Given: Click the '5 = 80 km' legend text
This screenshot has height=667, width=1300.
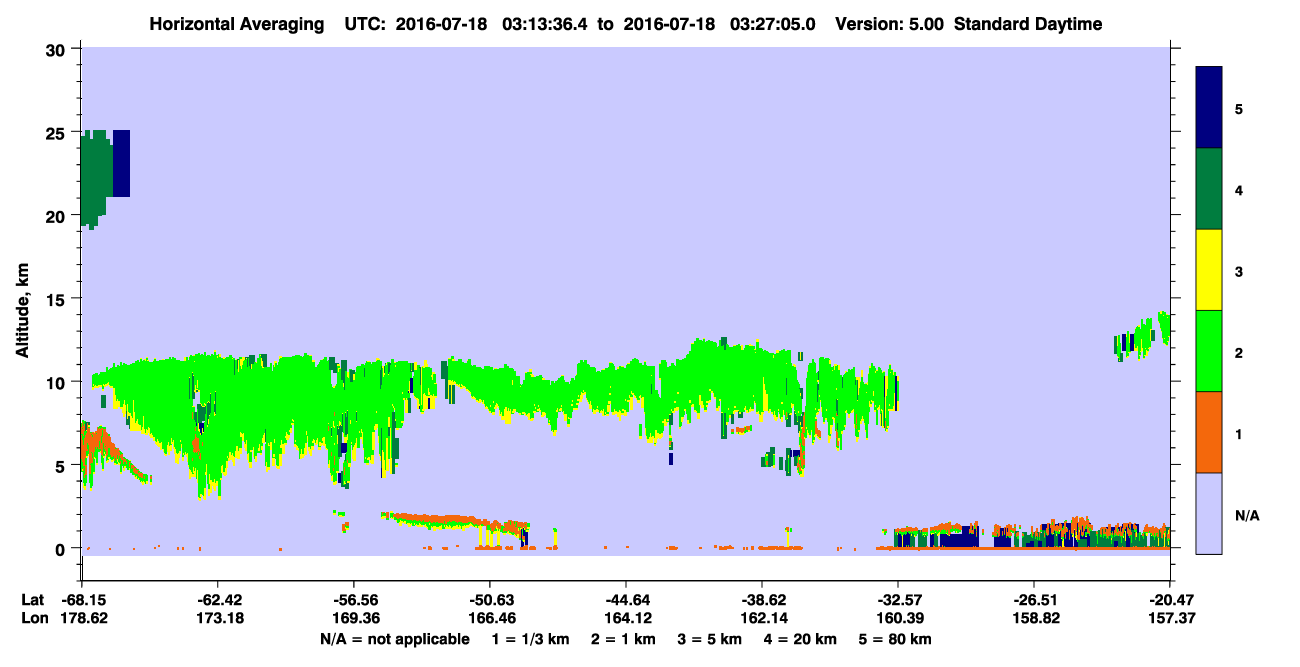Looking at the screenshot, I should pyautogui.click(x=897, y=639).
